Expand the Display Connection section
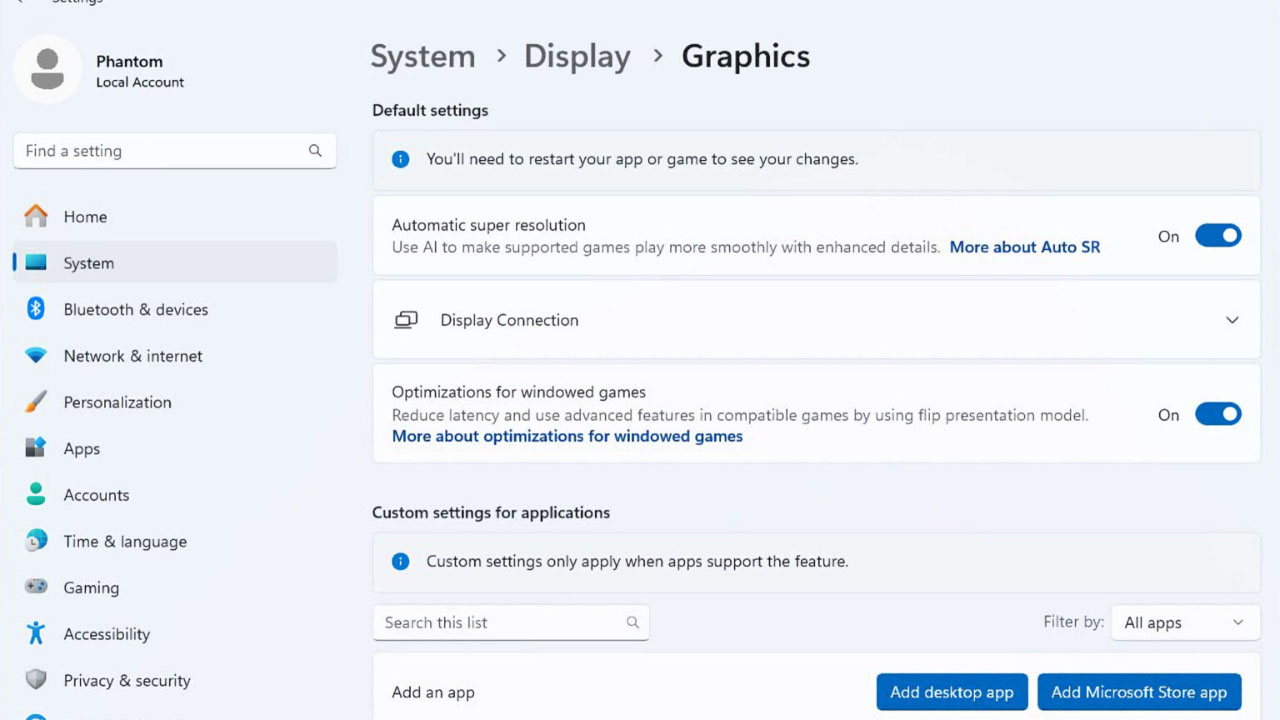The image size is (1280, 720). tap(1232, 320)
